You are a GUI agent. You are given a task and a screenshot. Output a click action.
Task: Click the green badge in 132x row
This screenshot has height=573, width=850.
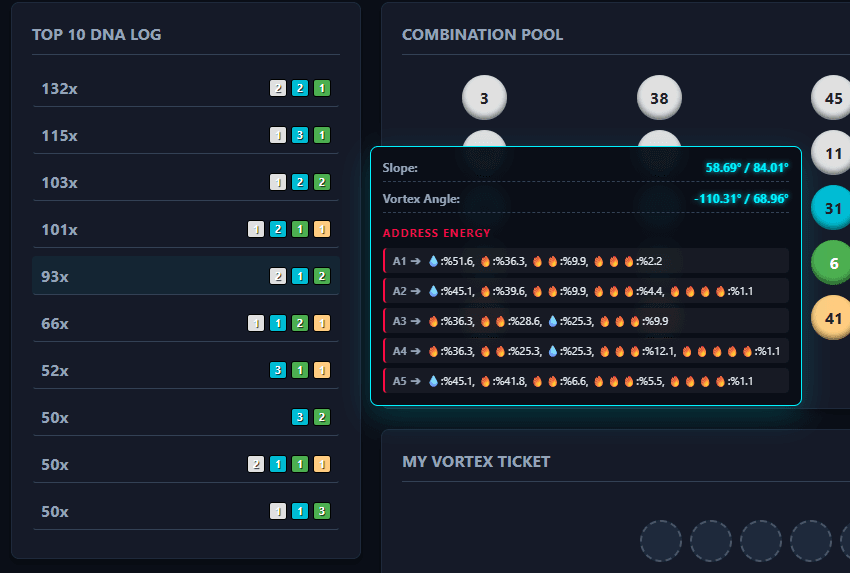coord(322,88)
